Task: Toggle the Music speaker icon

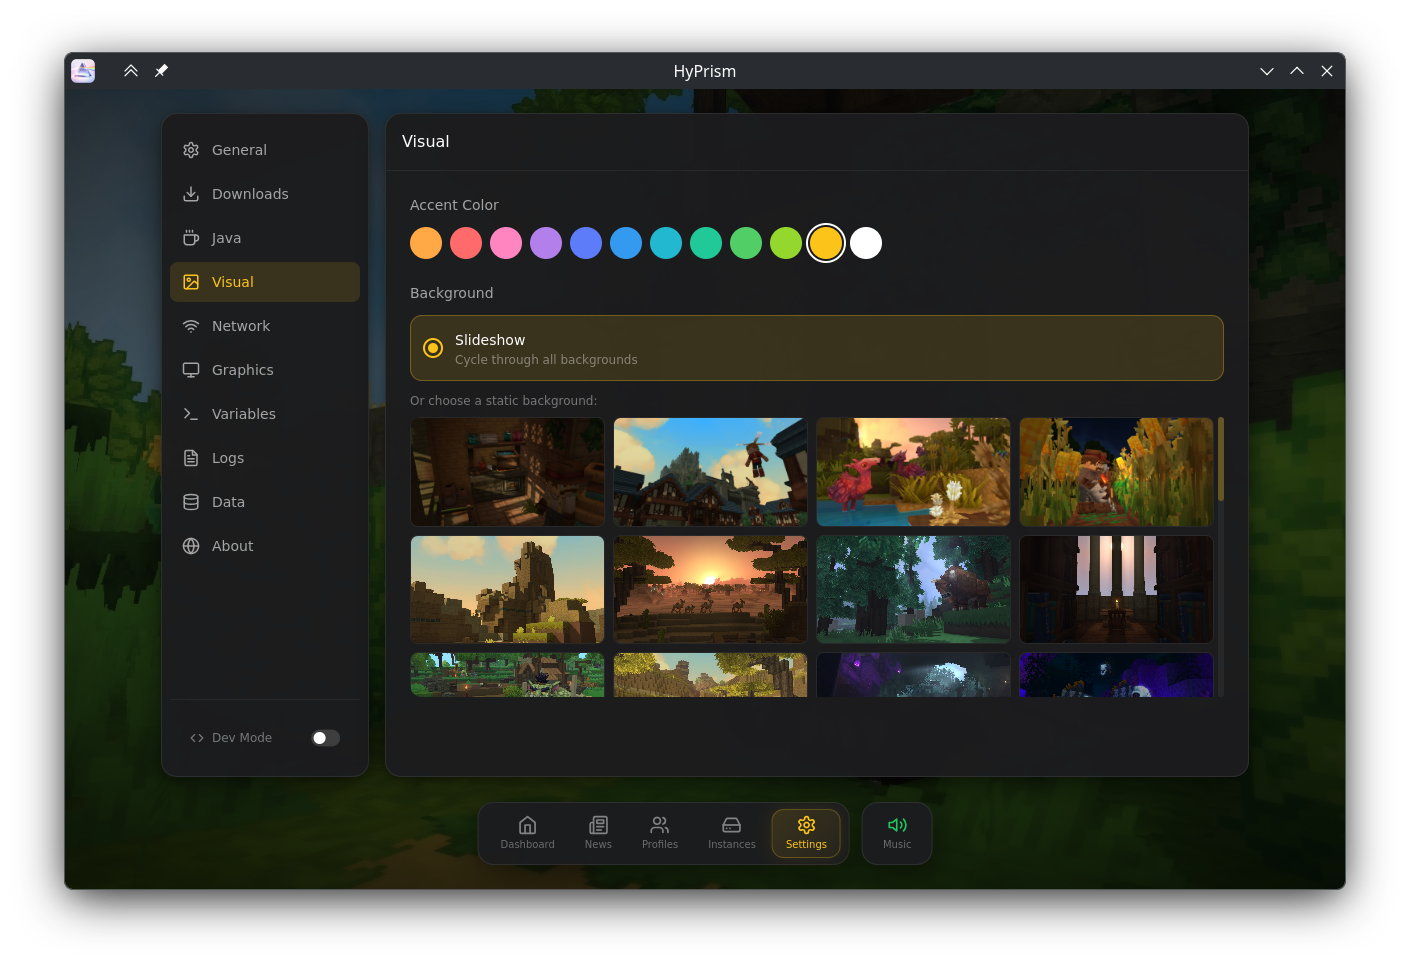Action: point(897,825)
